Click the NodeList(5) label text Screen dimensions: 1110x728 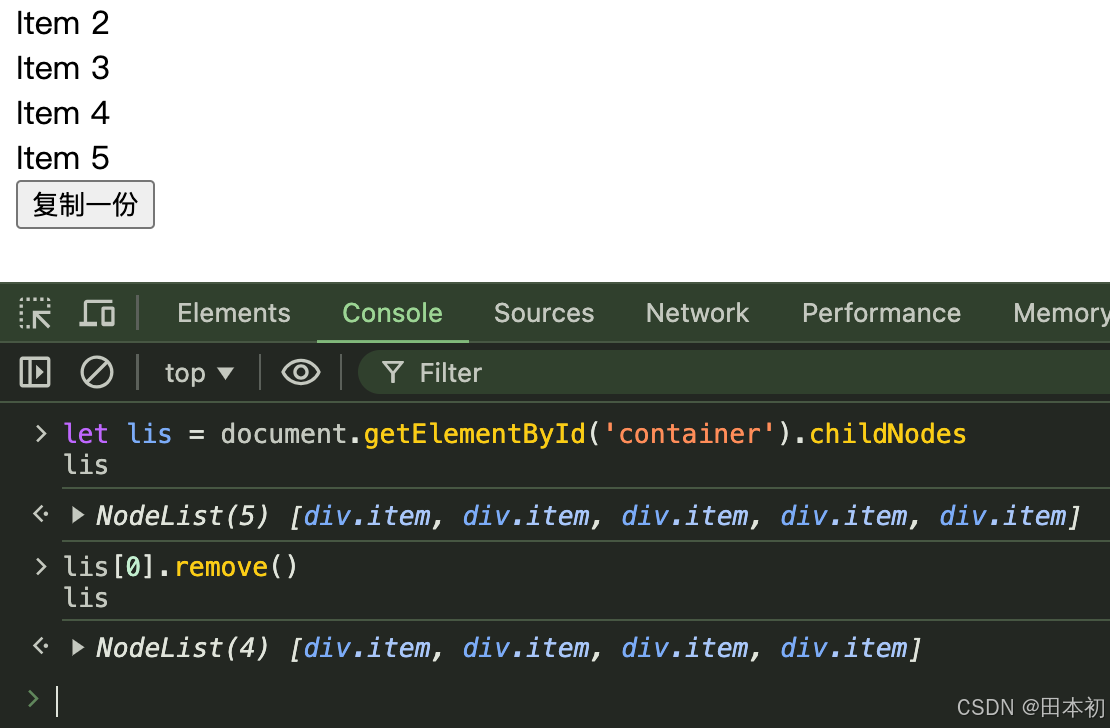click(x=183, y=516)
